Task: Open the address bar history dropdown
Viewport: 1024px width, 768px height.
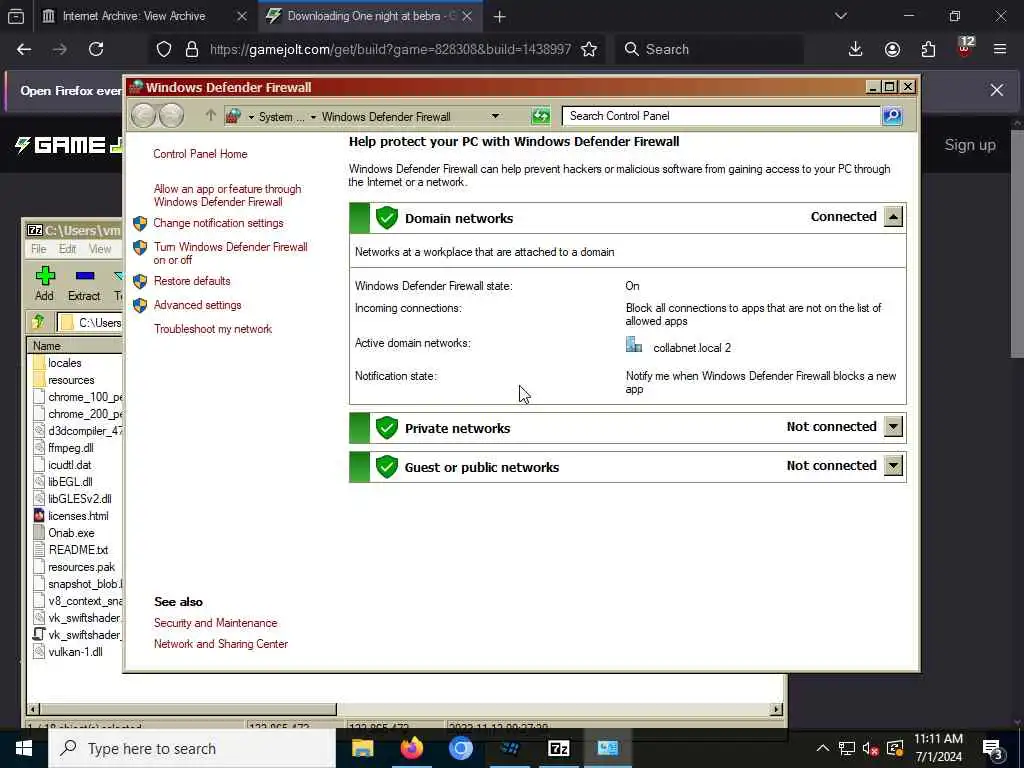Action: 496,116
